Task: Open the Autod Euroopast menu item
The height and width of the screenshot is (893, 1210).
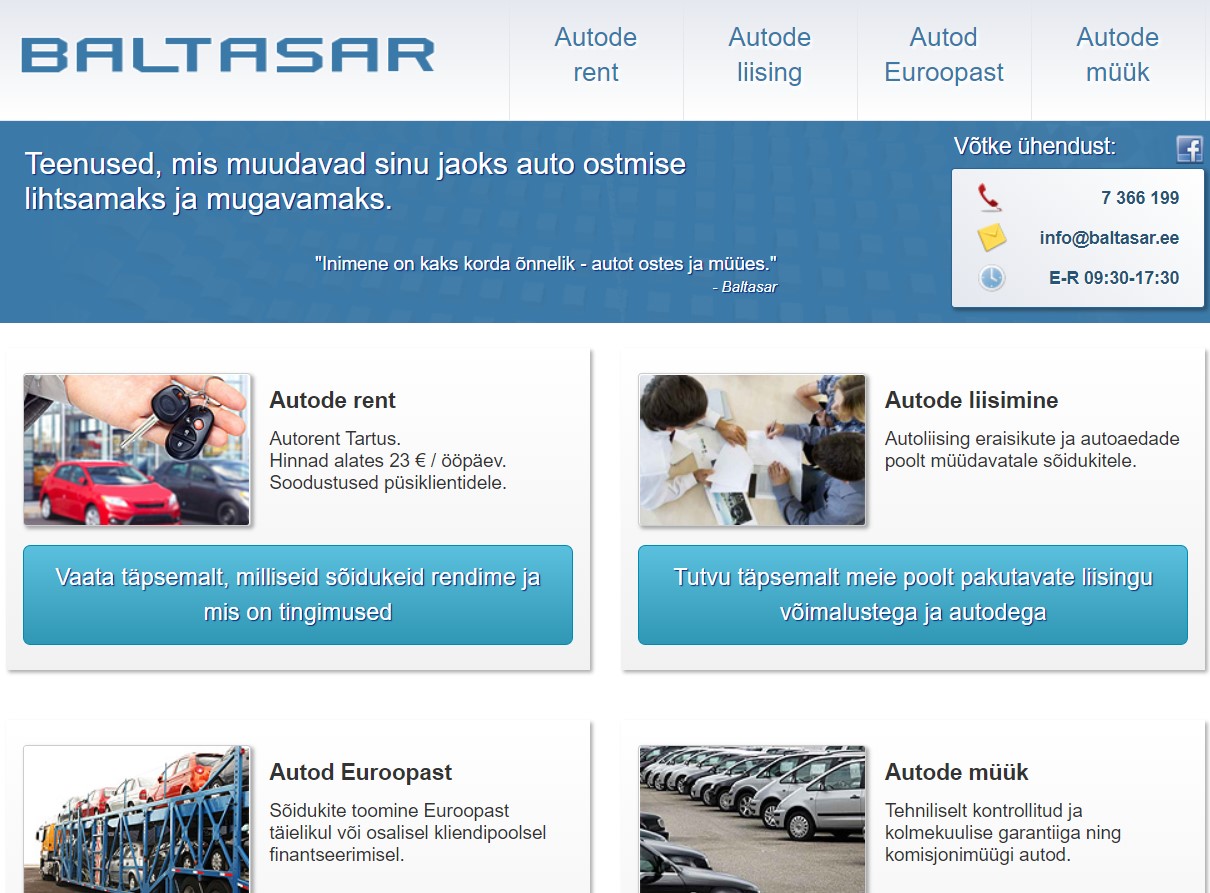Action: click(x=944, y=55)
